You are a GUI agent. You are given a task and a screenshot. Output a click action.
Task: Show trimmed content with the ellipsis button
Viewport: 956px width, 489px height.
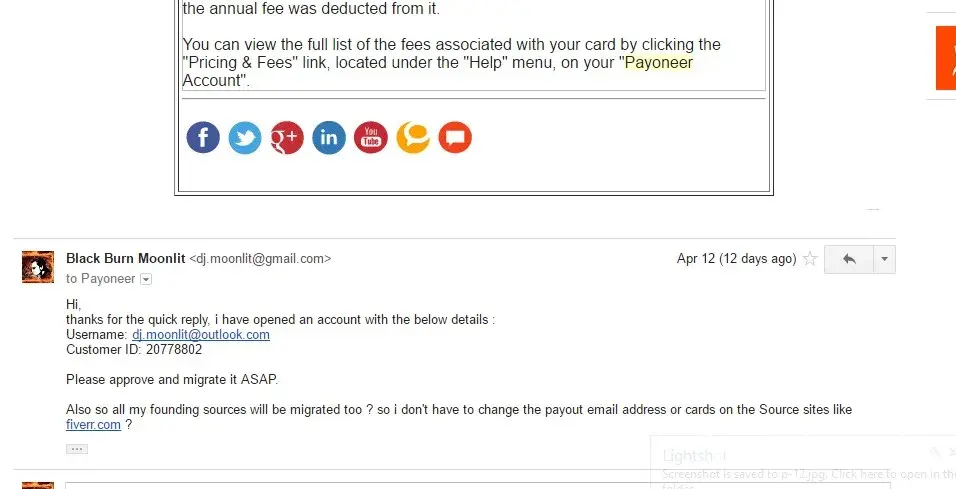(x=77, y=449)
